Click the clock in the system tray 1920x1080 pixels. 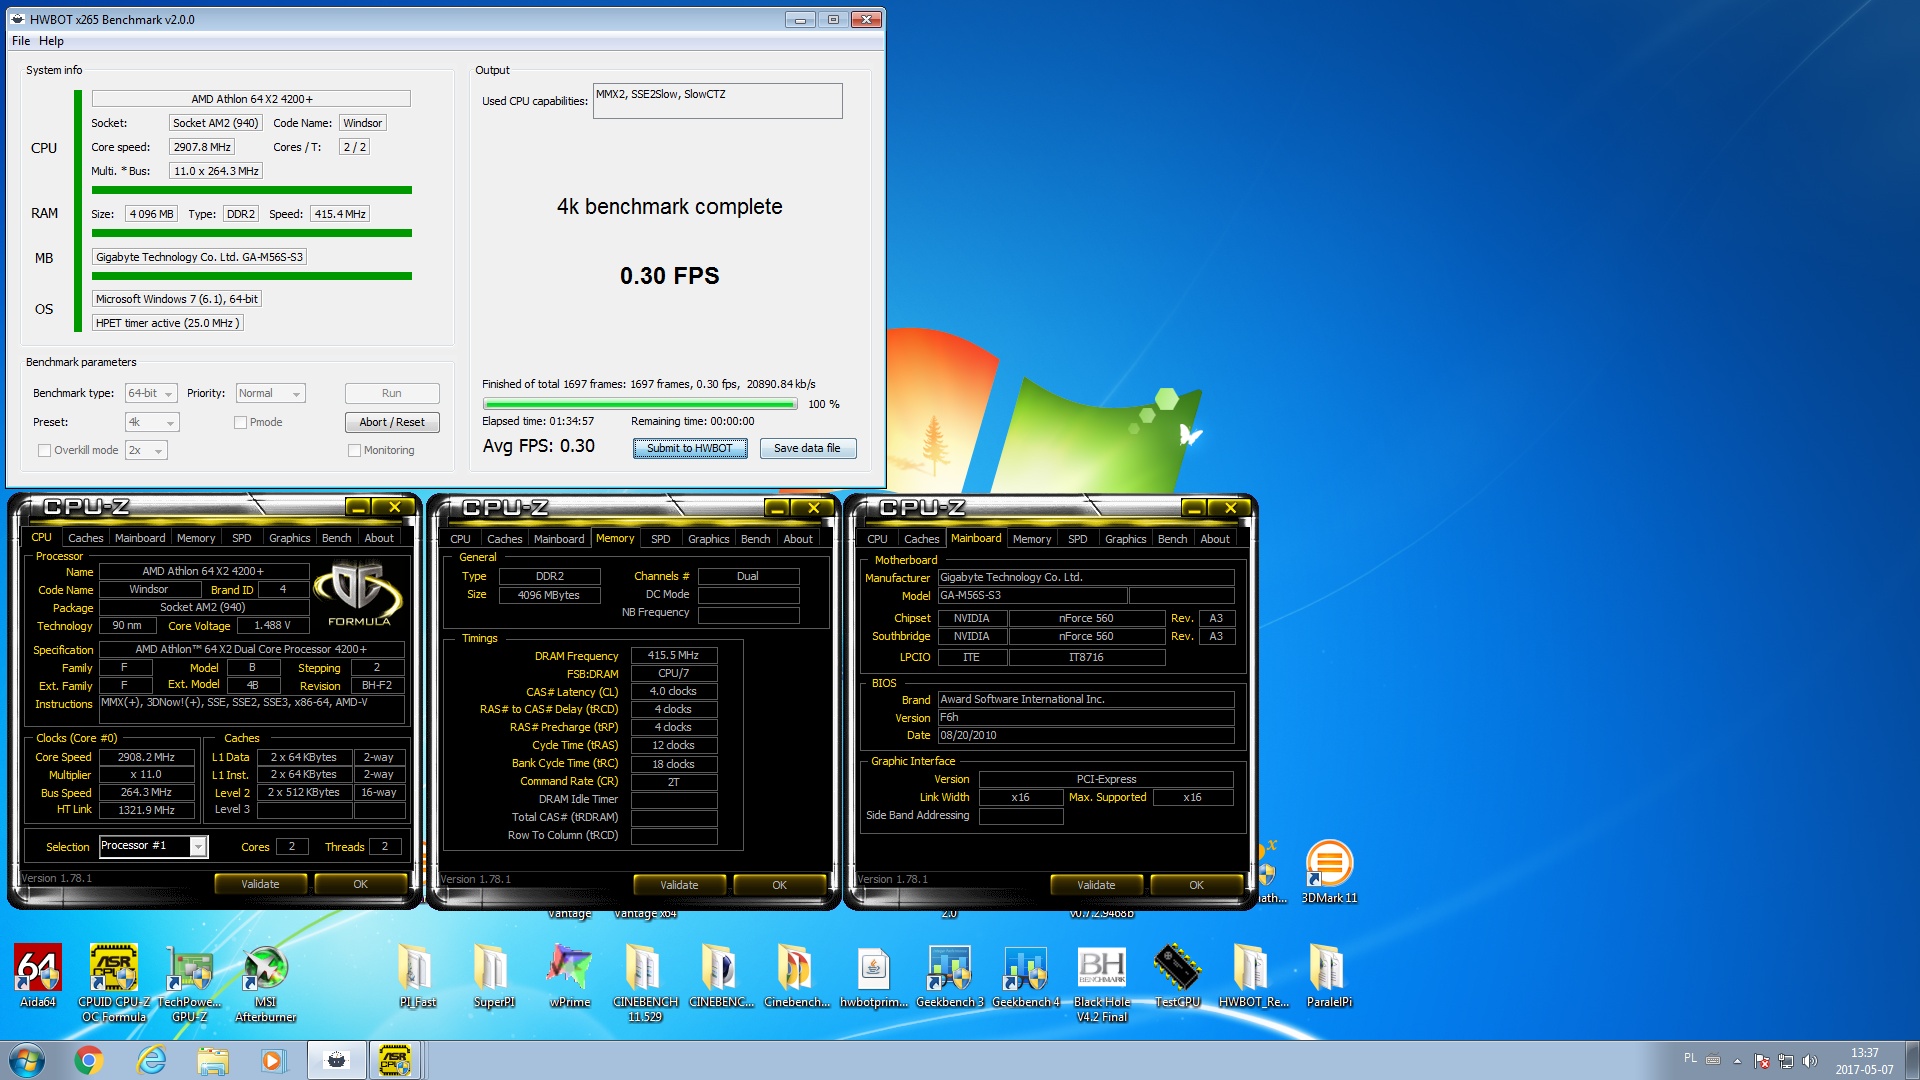(1864, 1061)
